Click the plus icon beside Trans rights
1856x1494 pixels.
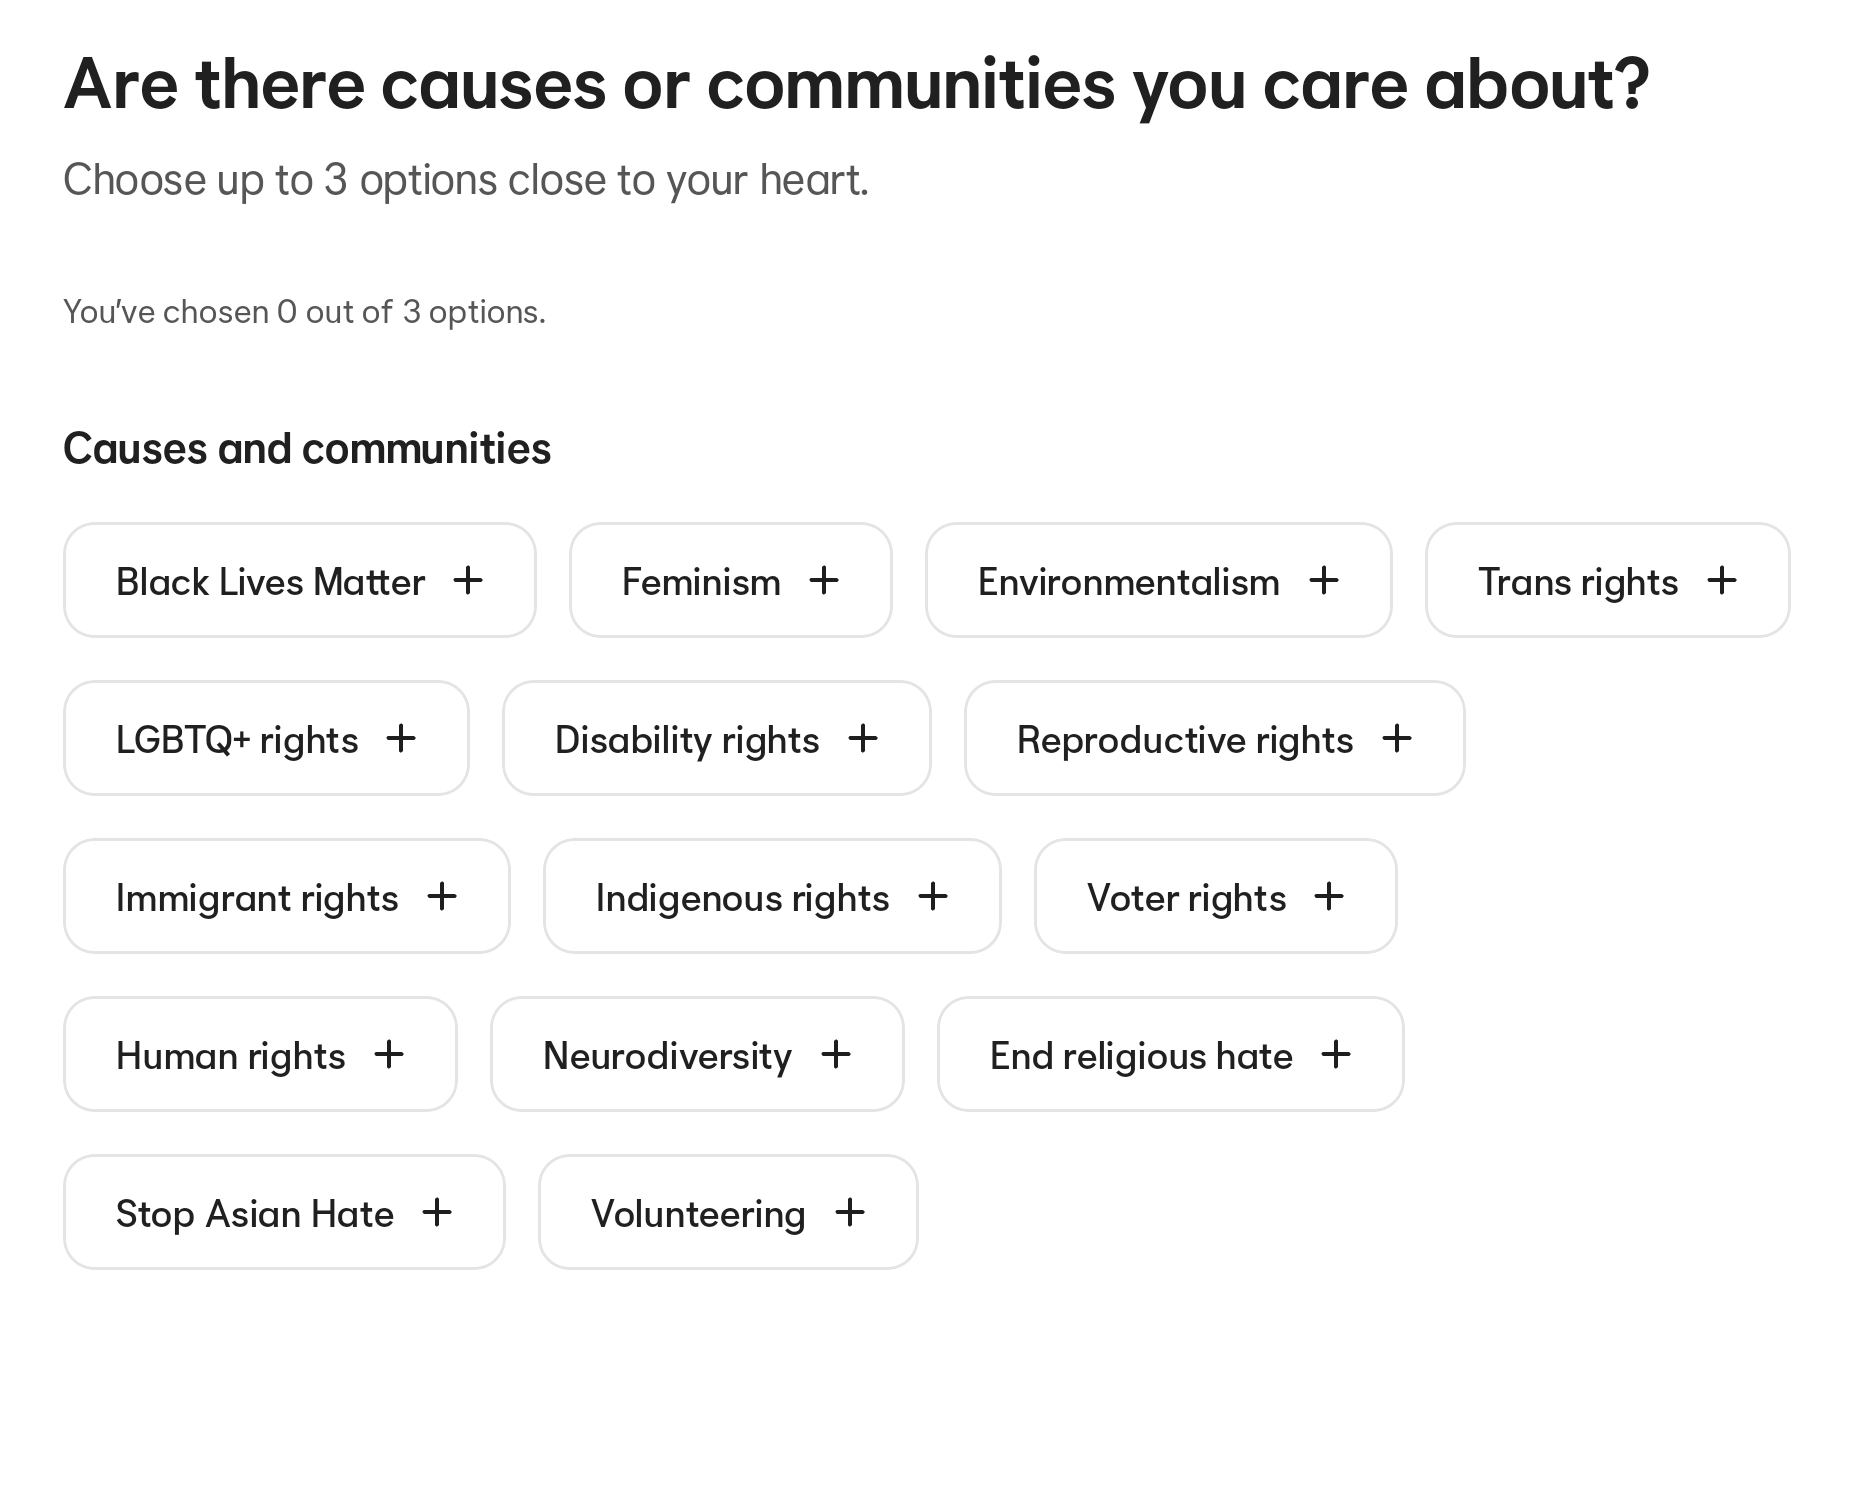coord(1722,581)
